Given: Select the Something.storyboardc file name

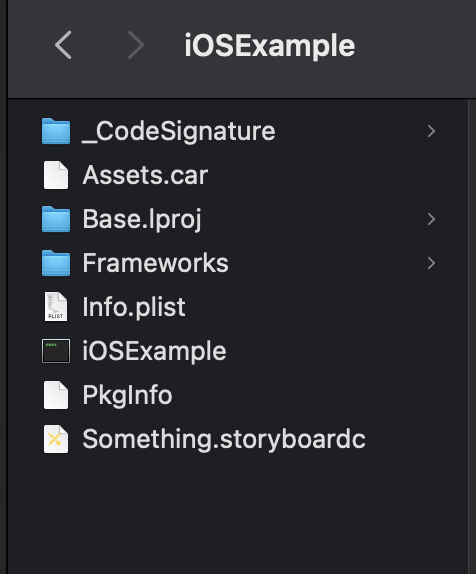Looking at the screenshot, I should click(224, 439).
